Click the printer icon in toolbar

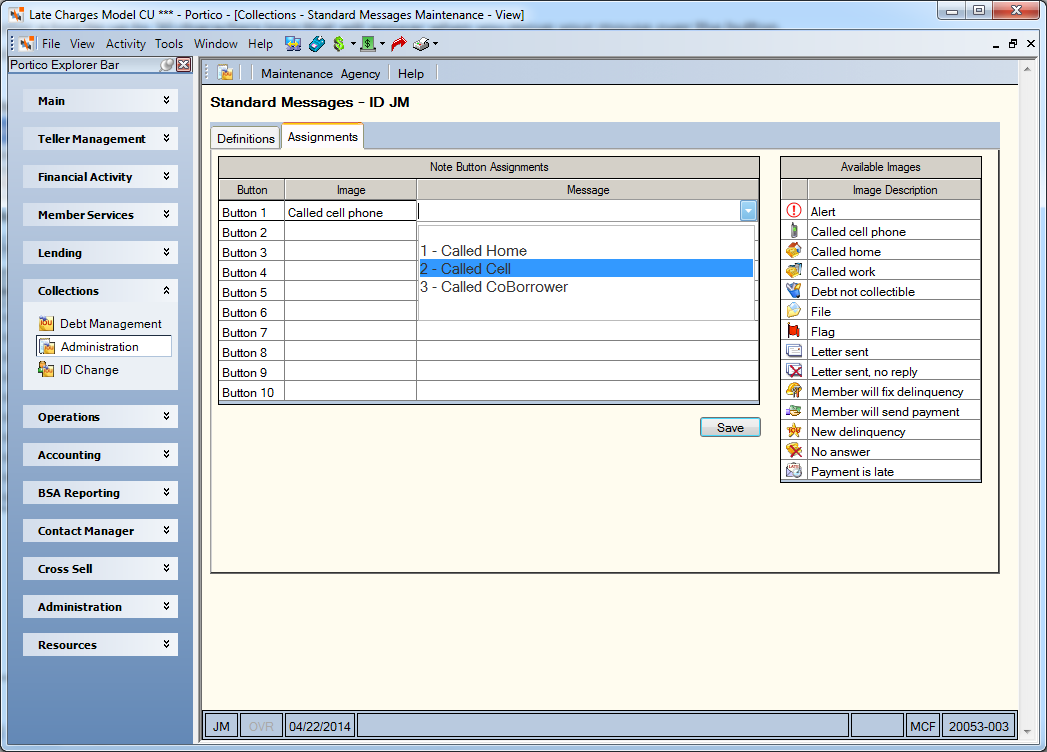421,44
